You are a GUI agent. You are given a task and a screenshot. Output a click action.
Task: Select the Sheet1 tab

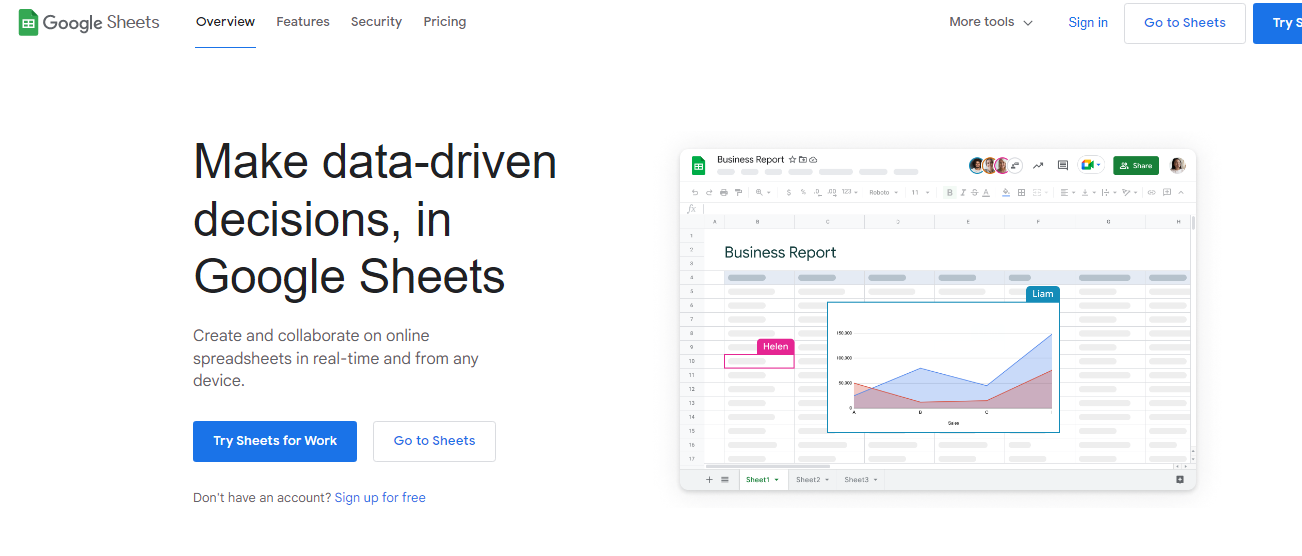tap(762, 480)
